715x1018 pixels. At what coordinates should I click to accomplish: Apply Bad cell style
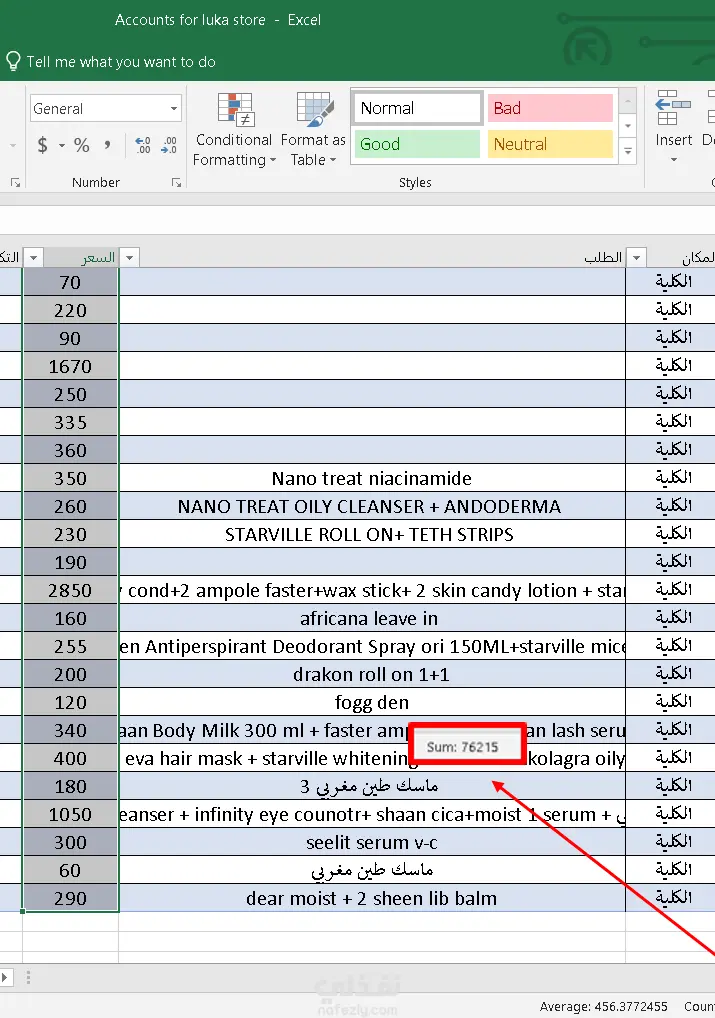click(550, 108)
